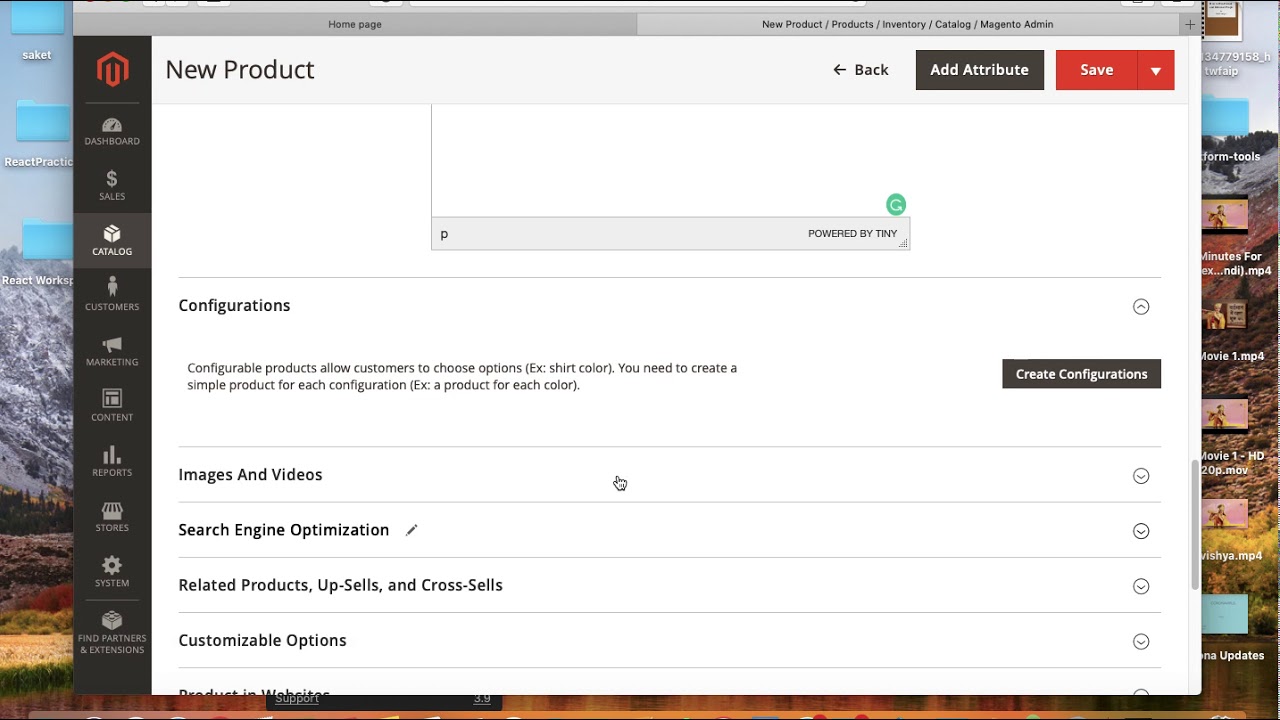Open the Stores sidebar menu
Image resolution: width=1280 pixels, height=720 pixels.
112,516
